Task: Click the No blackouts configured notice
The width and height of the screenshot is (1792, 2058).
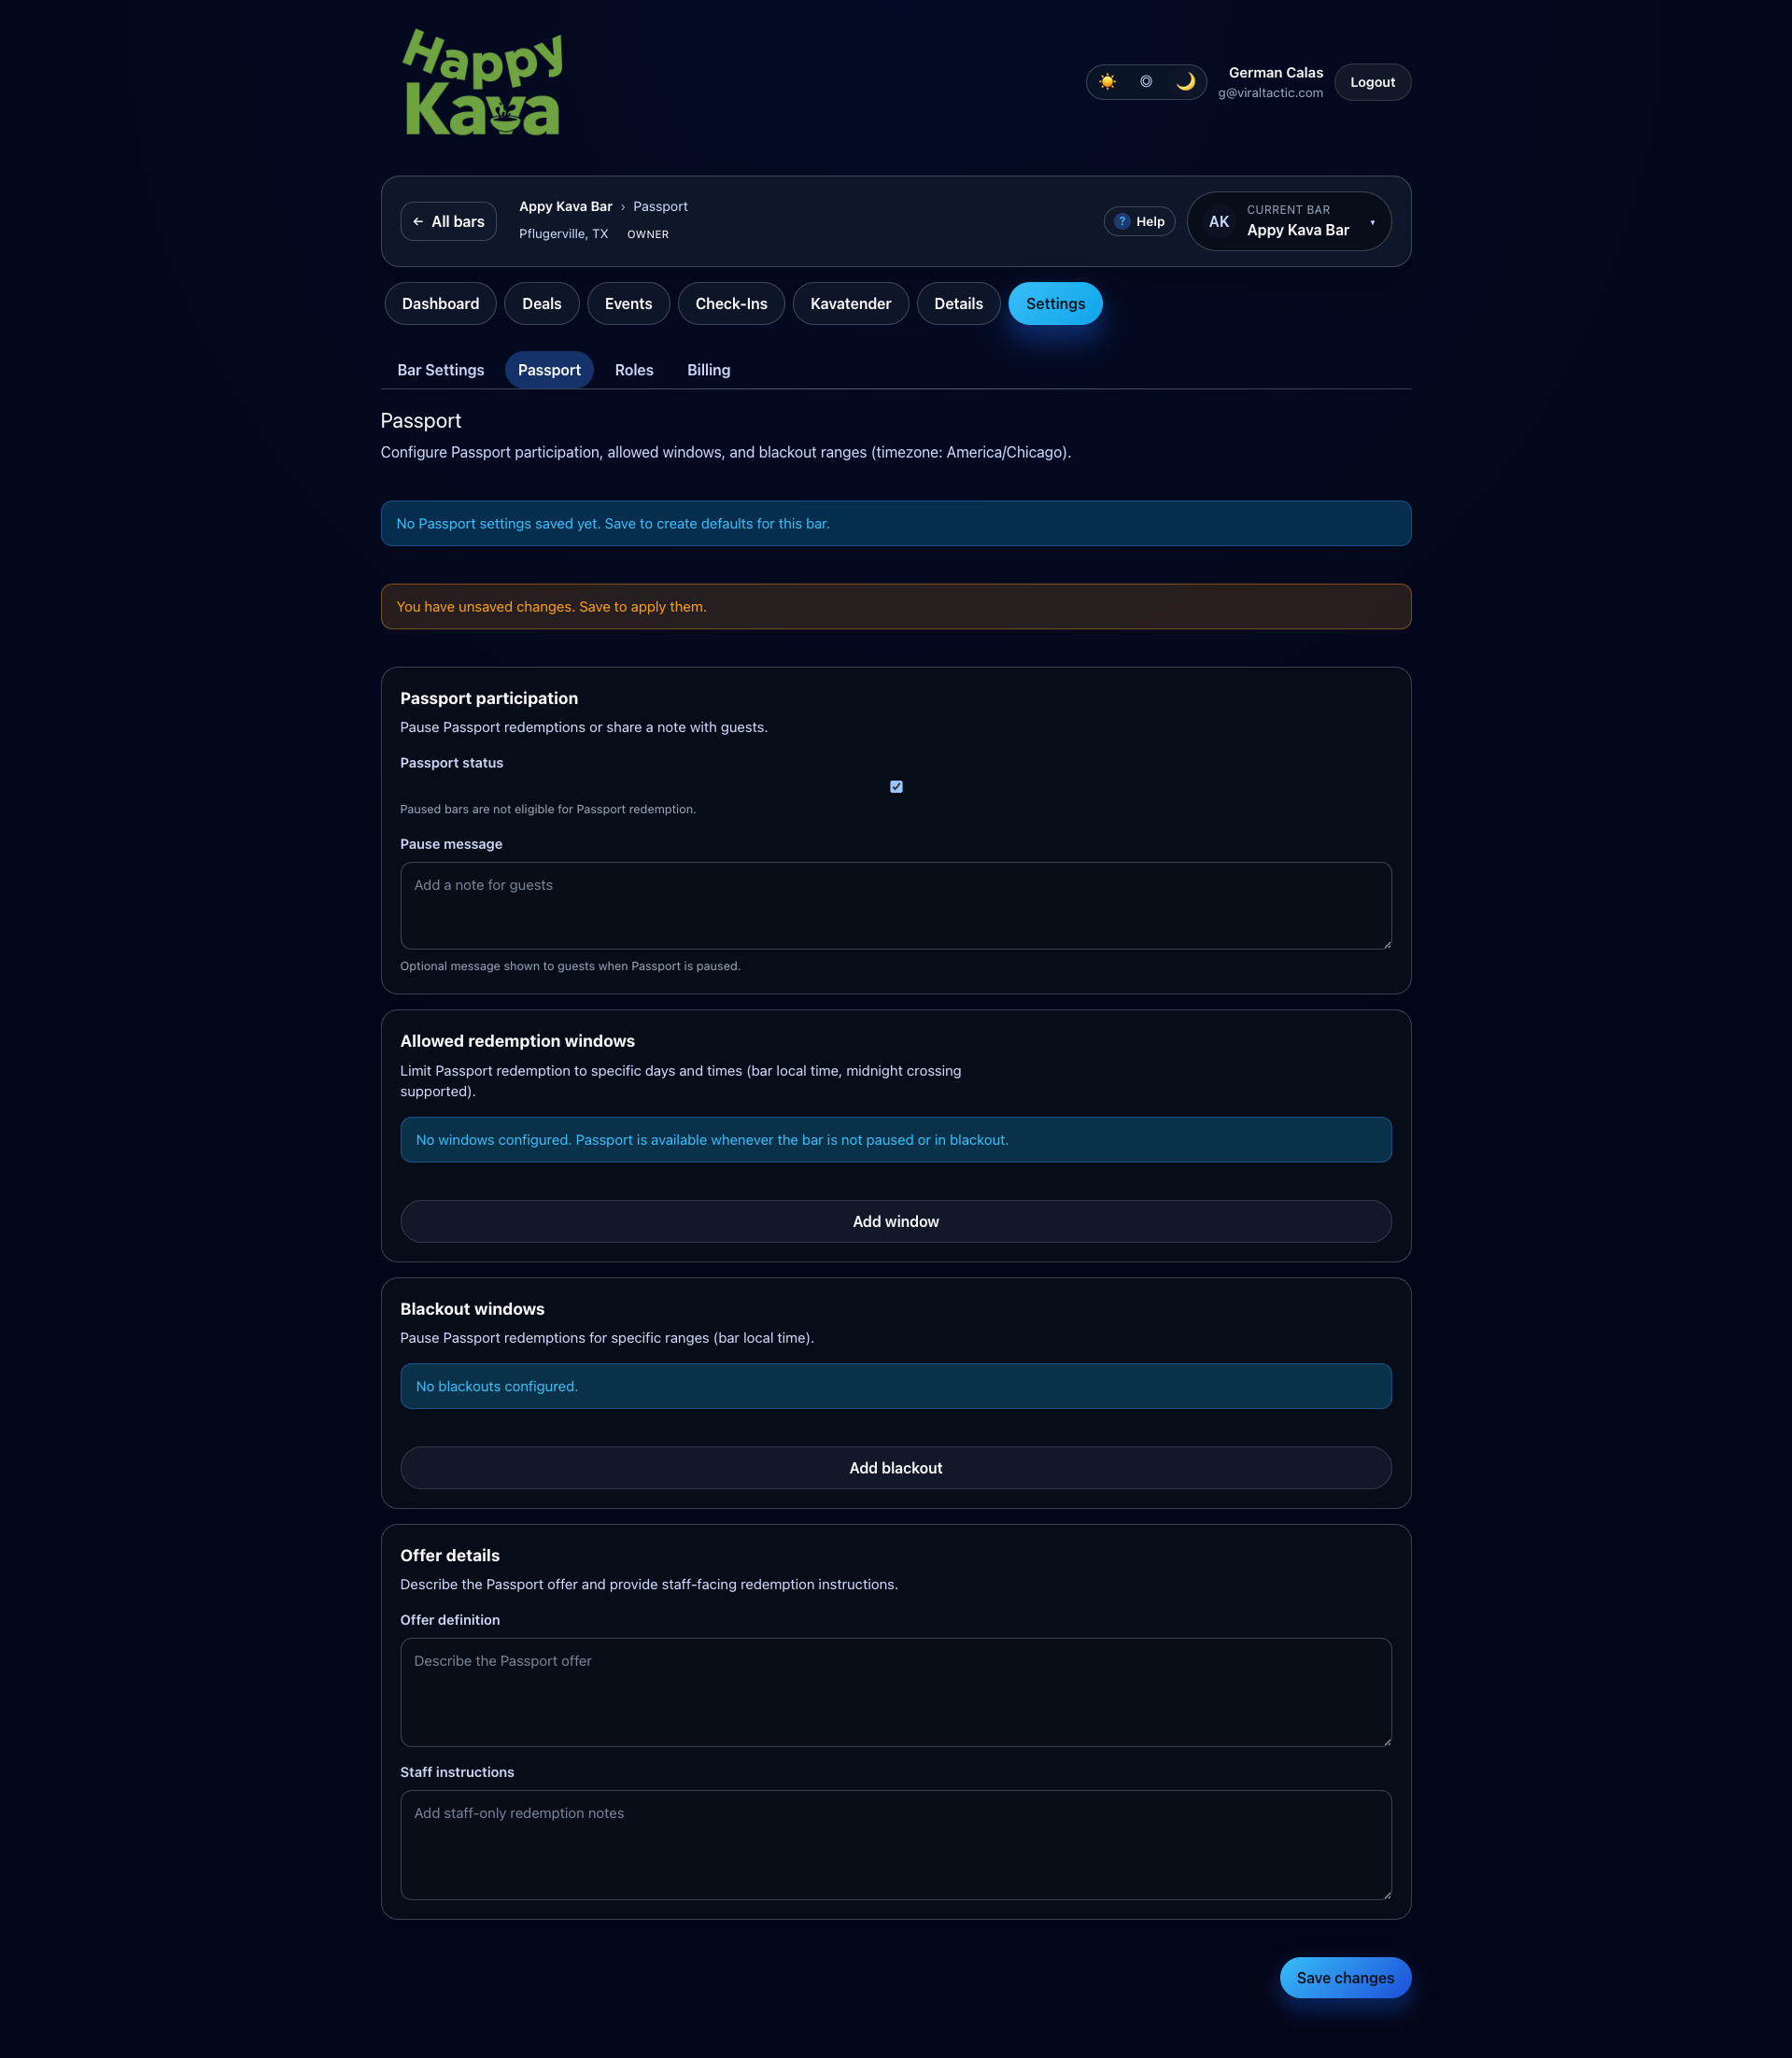Action: pos(895,1386)
